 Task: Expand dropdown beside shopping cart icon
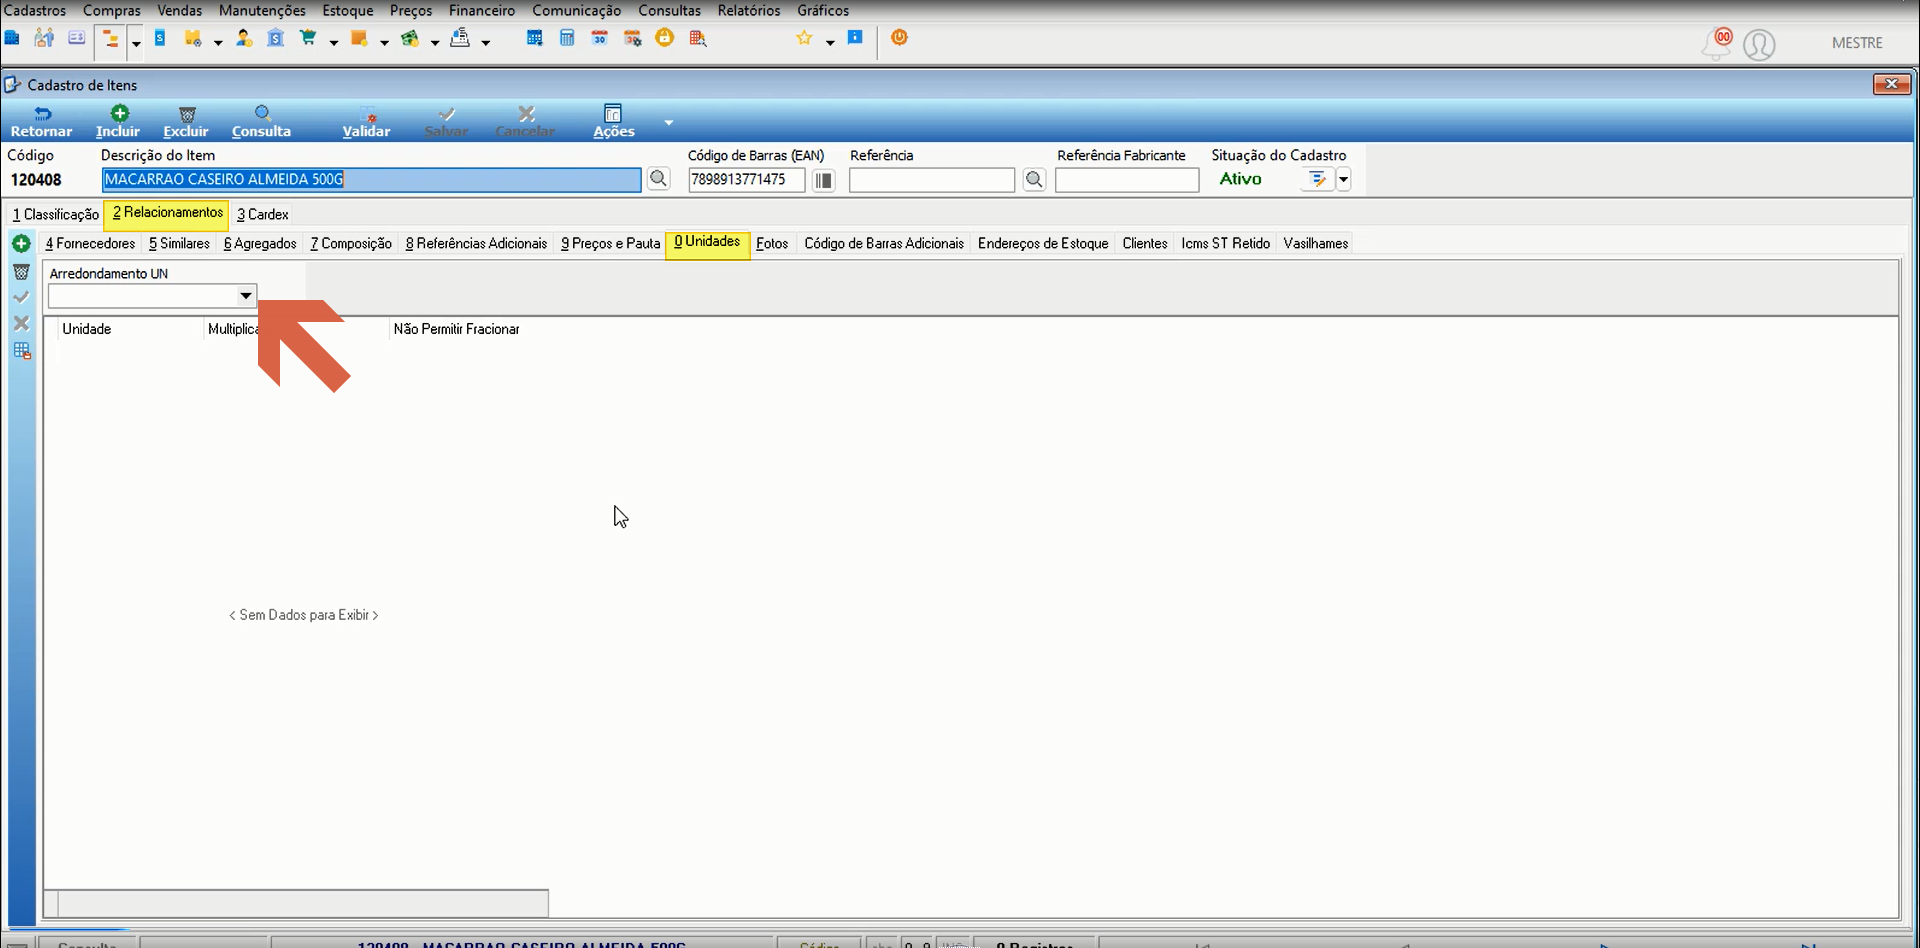[334, 42]
